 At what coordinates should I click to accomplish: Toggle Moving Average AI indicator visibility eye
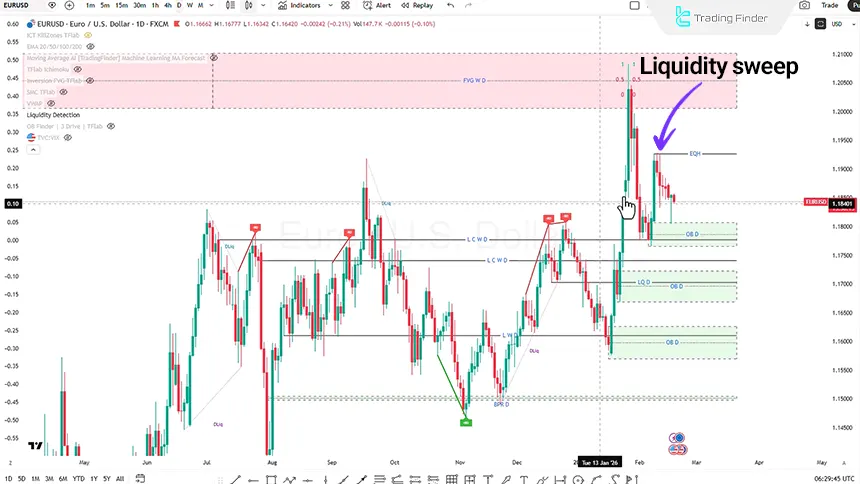pos(214,58)
